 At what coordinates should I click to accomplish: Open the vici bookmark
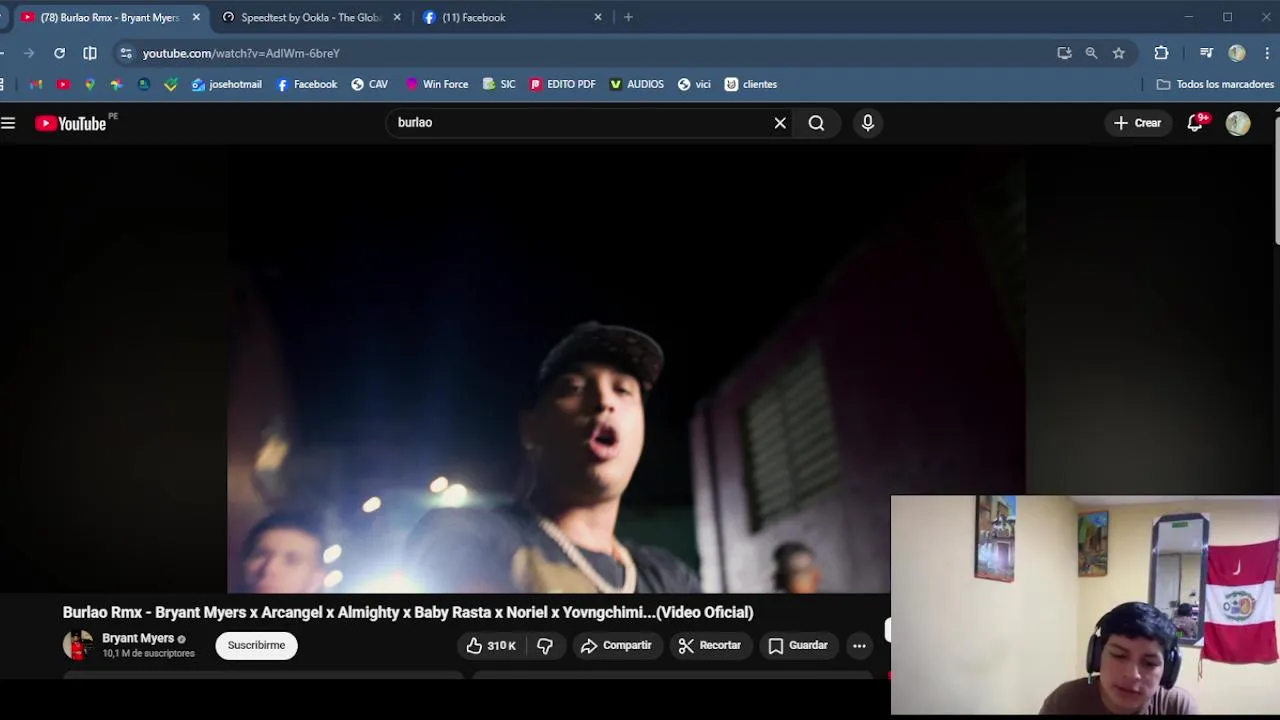[x=695, y=84]
